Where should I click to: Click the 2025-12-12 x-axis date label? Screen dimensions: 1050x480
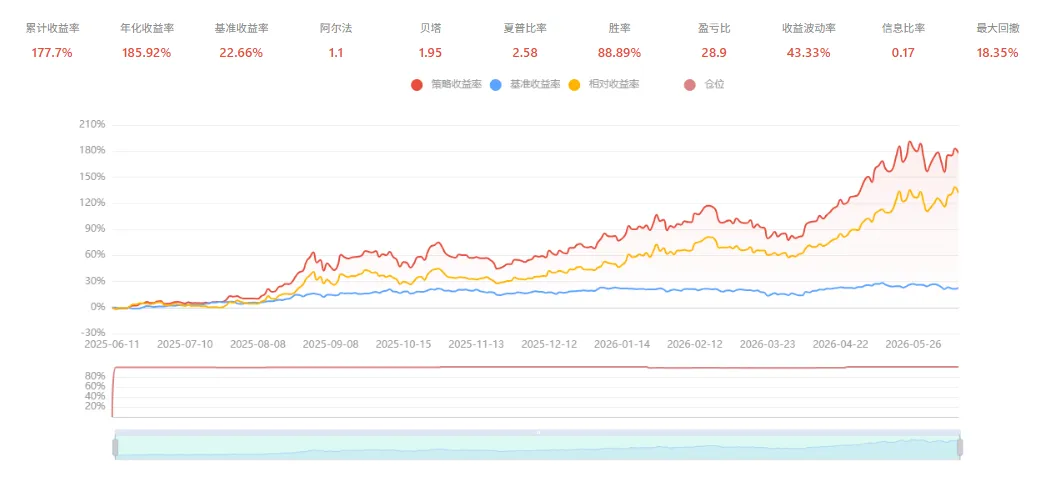pyautogui.click(x=549, y=344)
